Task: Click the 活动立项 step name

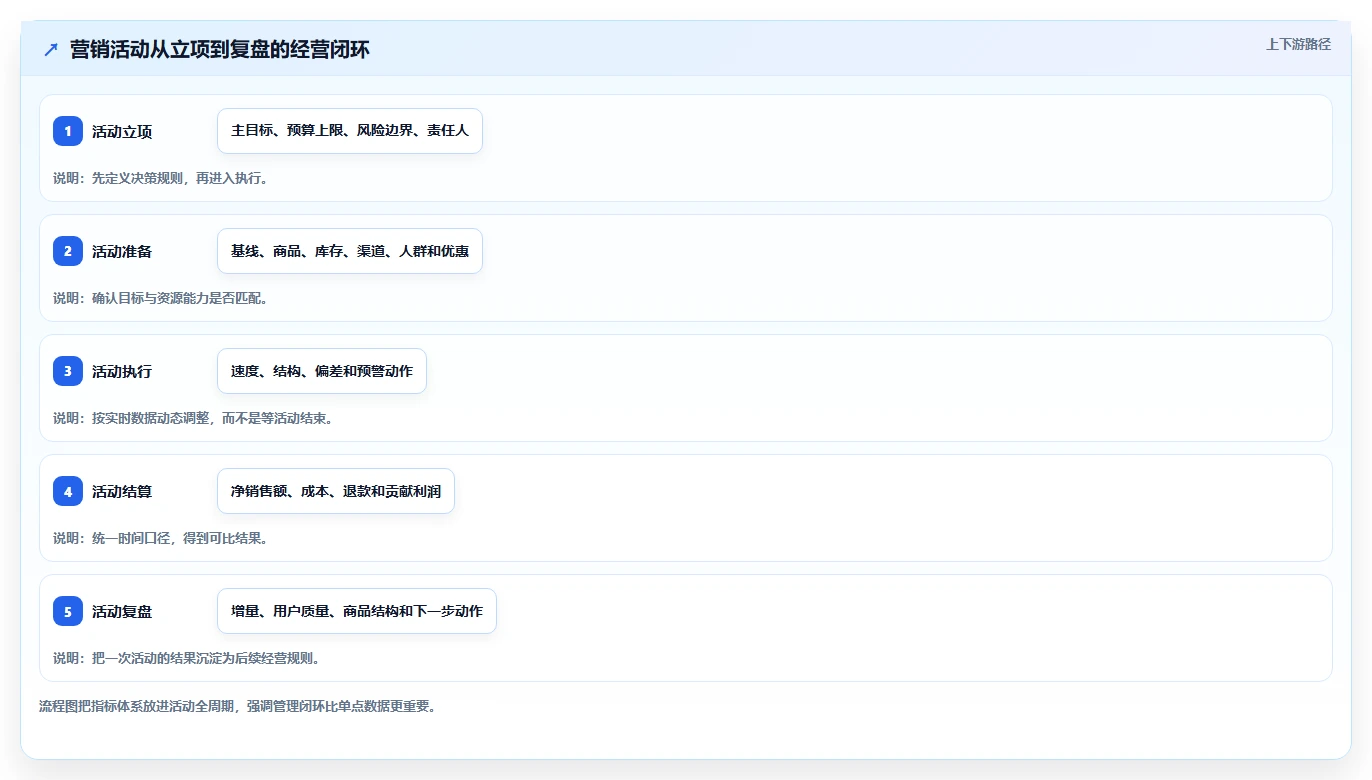Action: [x=122, y=131]
